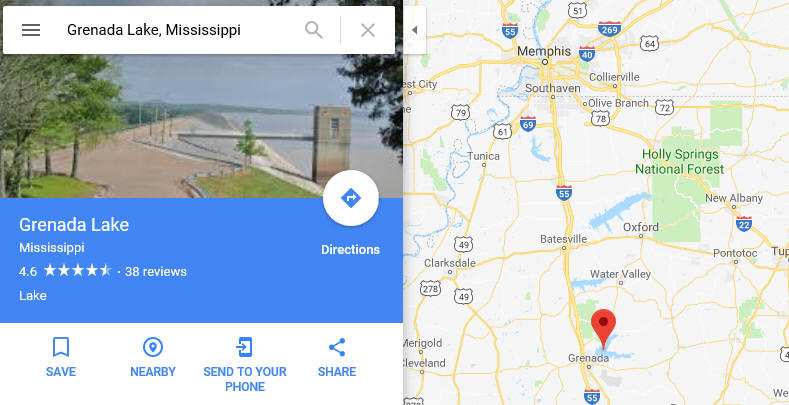Click the search magnifier icon
Viewport: 789px width, 405px height.
[x=313, y=30]
